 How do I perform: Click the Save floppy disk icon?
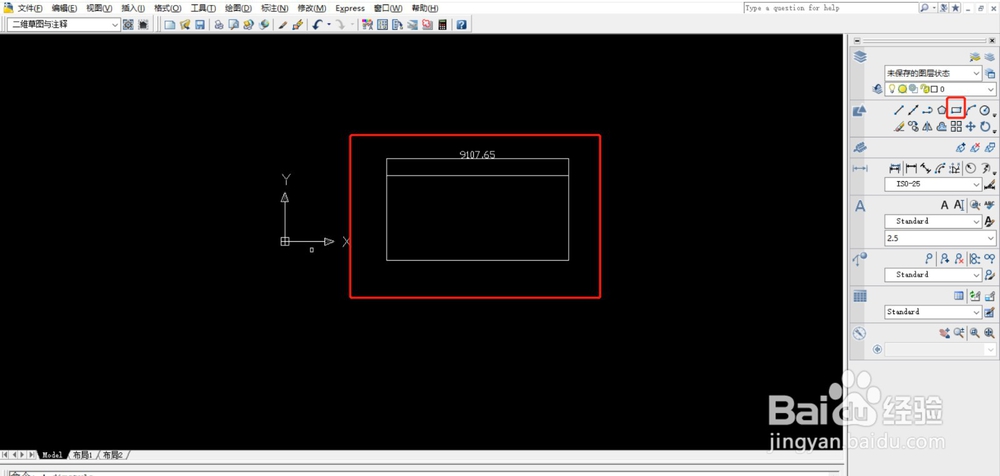tap(200, 25)
